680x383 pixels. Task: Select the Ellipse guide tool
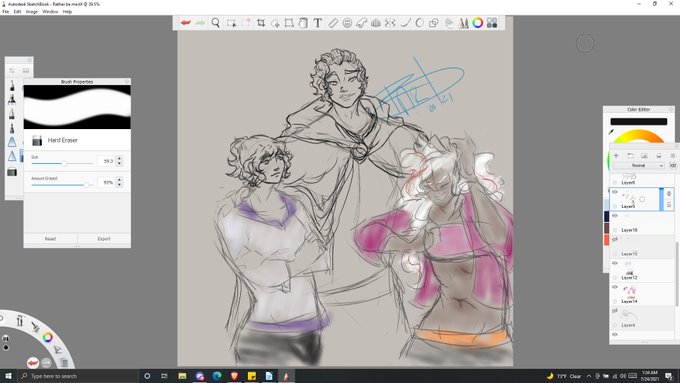pyautogui.click(x=347, y=23)
